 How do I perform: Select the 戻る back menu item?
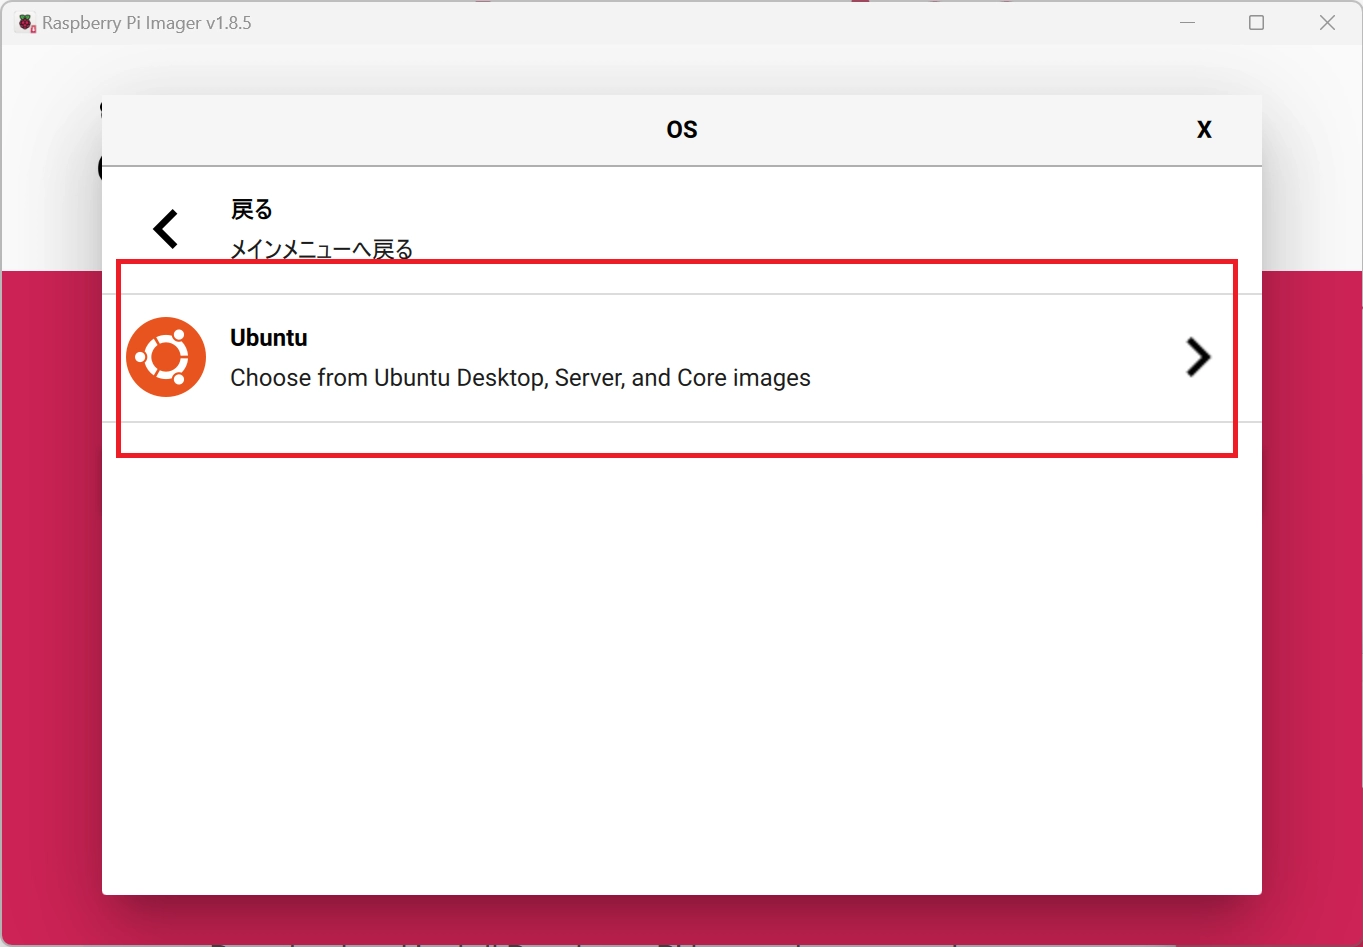[682, 230]
